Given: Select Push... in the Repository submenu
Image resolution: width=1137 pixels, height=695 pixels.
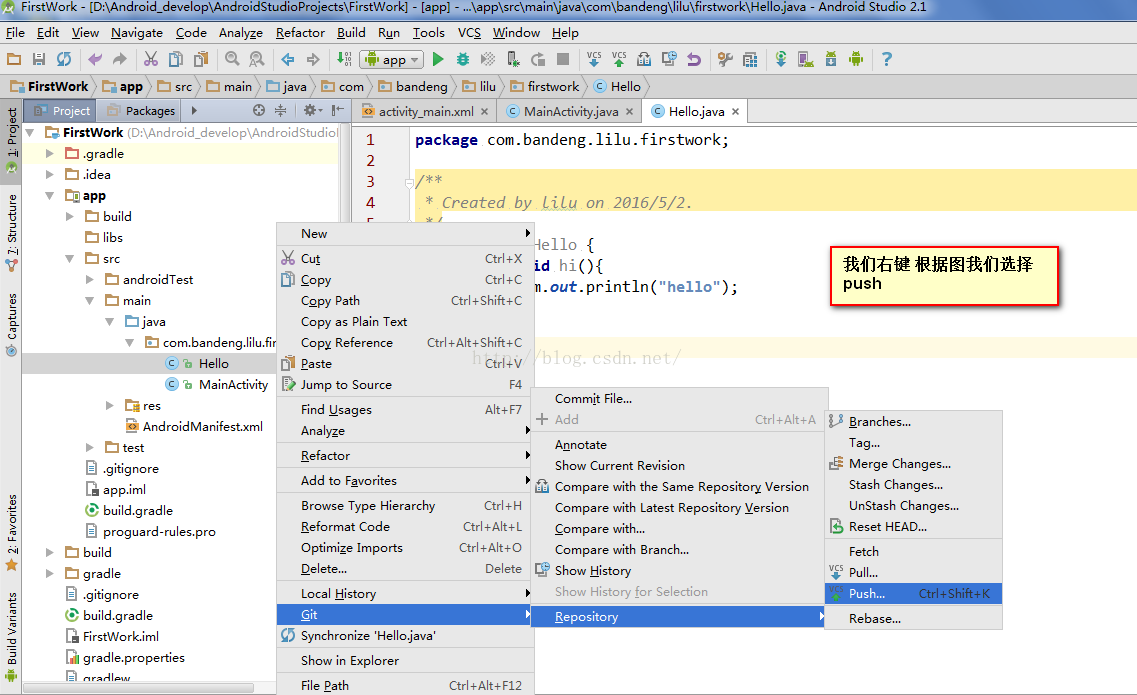Looking at the screenshot, I should click(x=866, y=594).
